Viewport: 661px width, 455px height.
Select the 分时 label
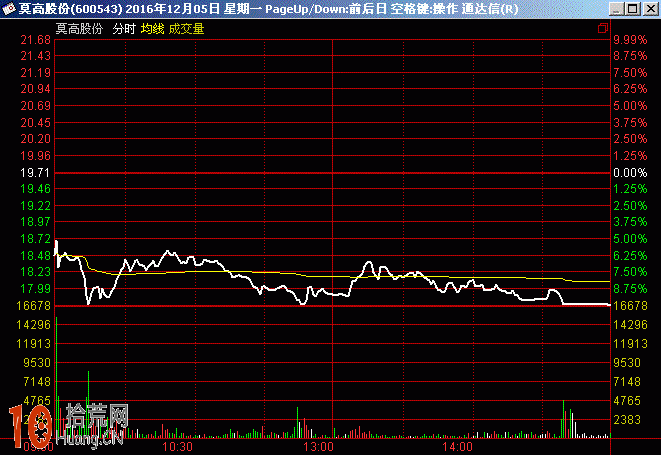124,29
